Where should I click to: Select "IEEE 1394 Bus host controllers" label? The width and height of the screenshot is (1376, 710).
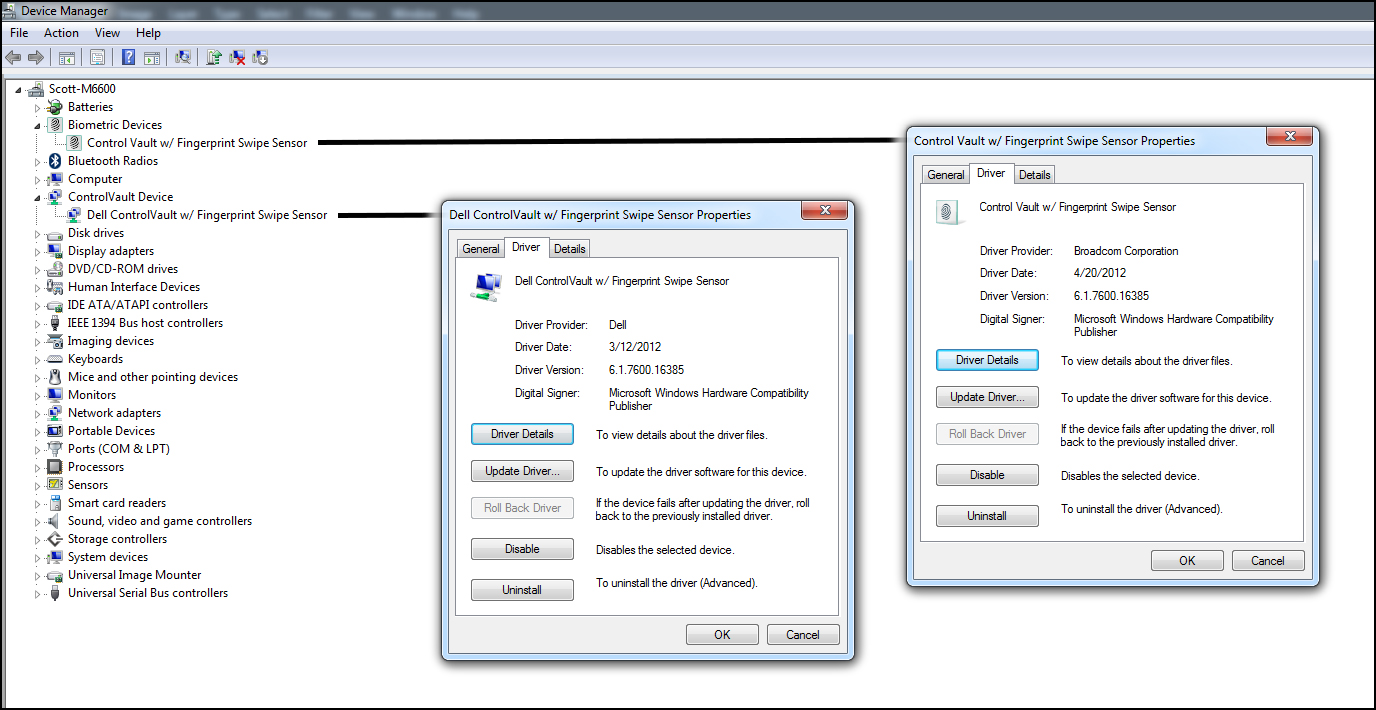pyautogui.click(x=145, y=323)
